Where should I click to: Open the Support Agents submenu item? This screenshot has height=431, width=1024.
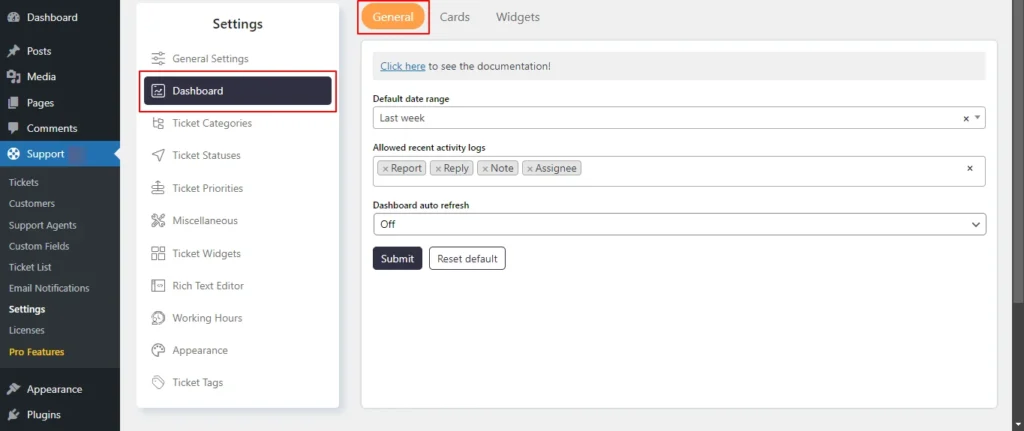42,225
